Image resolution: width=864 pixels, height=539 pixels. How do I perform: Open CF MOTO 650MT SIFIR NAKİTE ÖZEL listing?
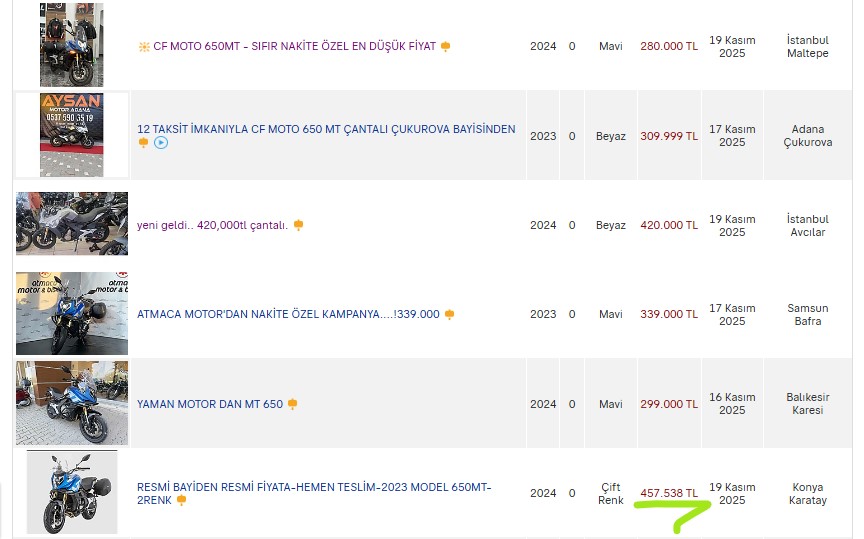point(294,46)
